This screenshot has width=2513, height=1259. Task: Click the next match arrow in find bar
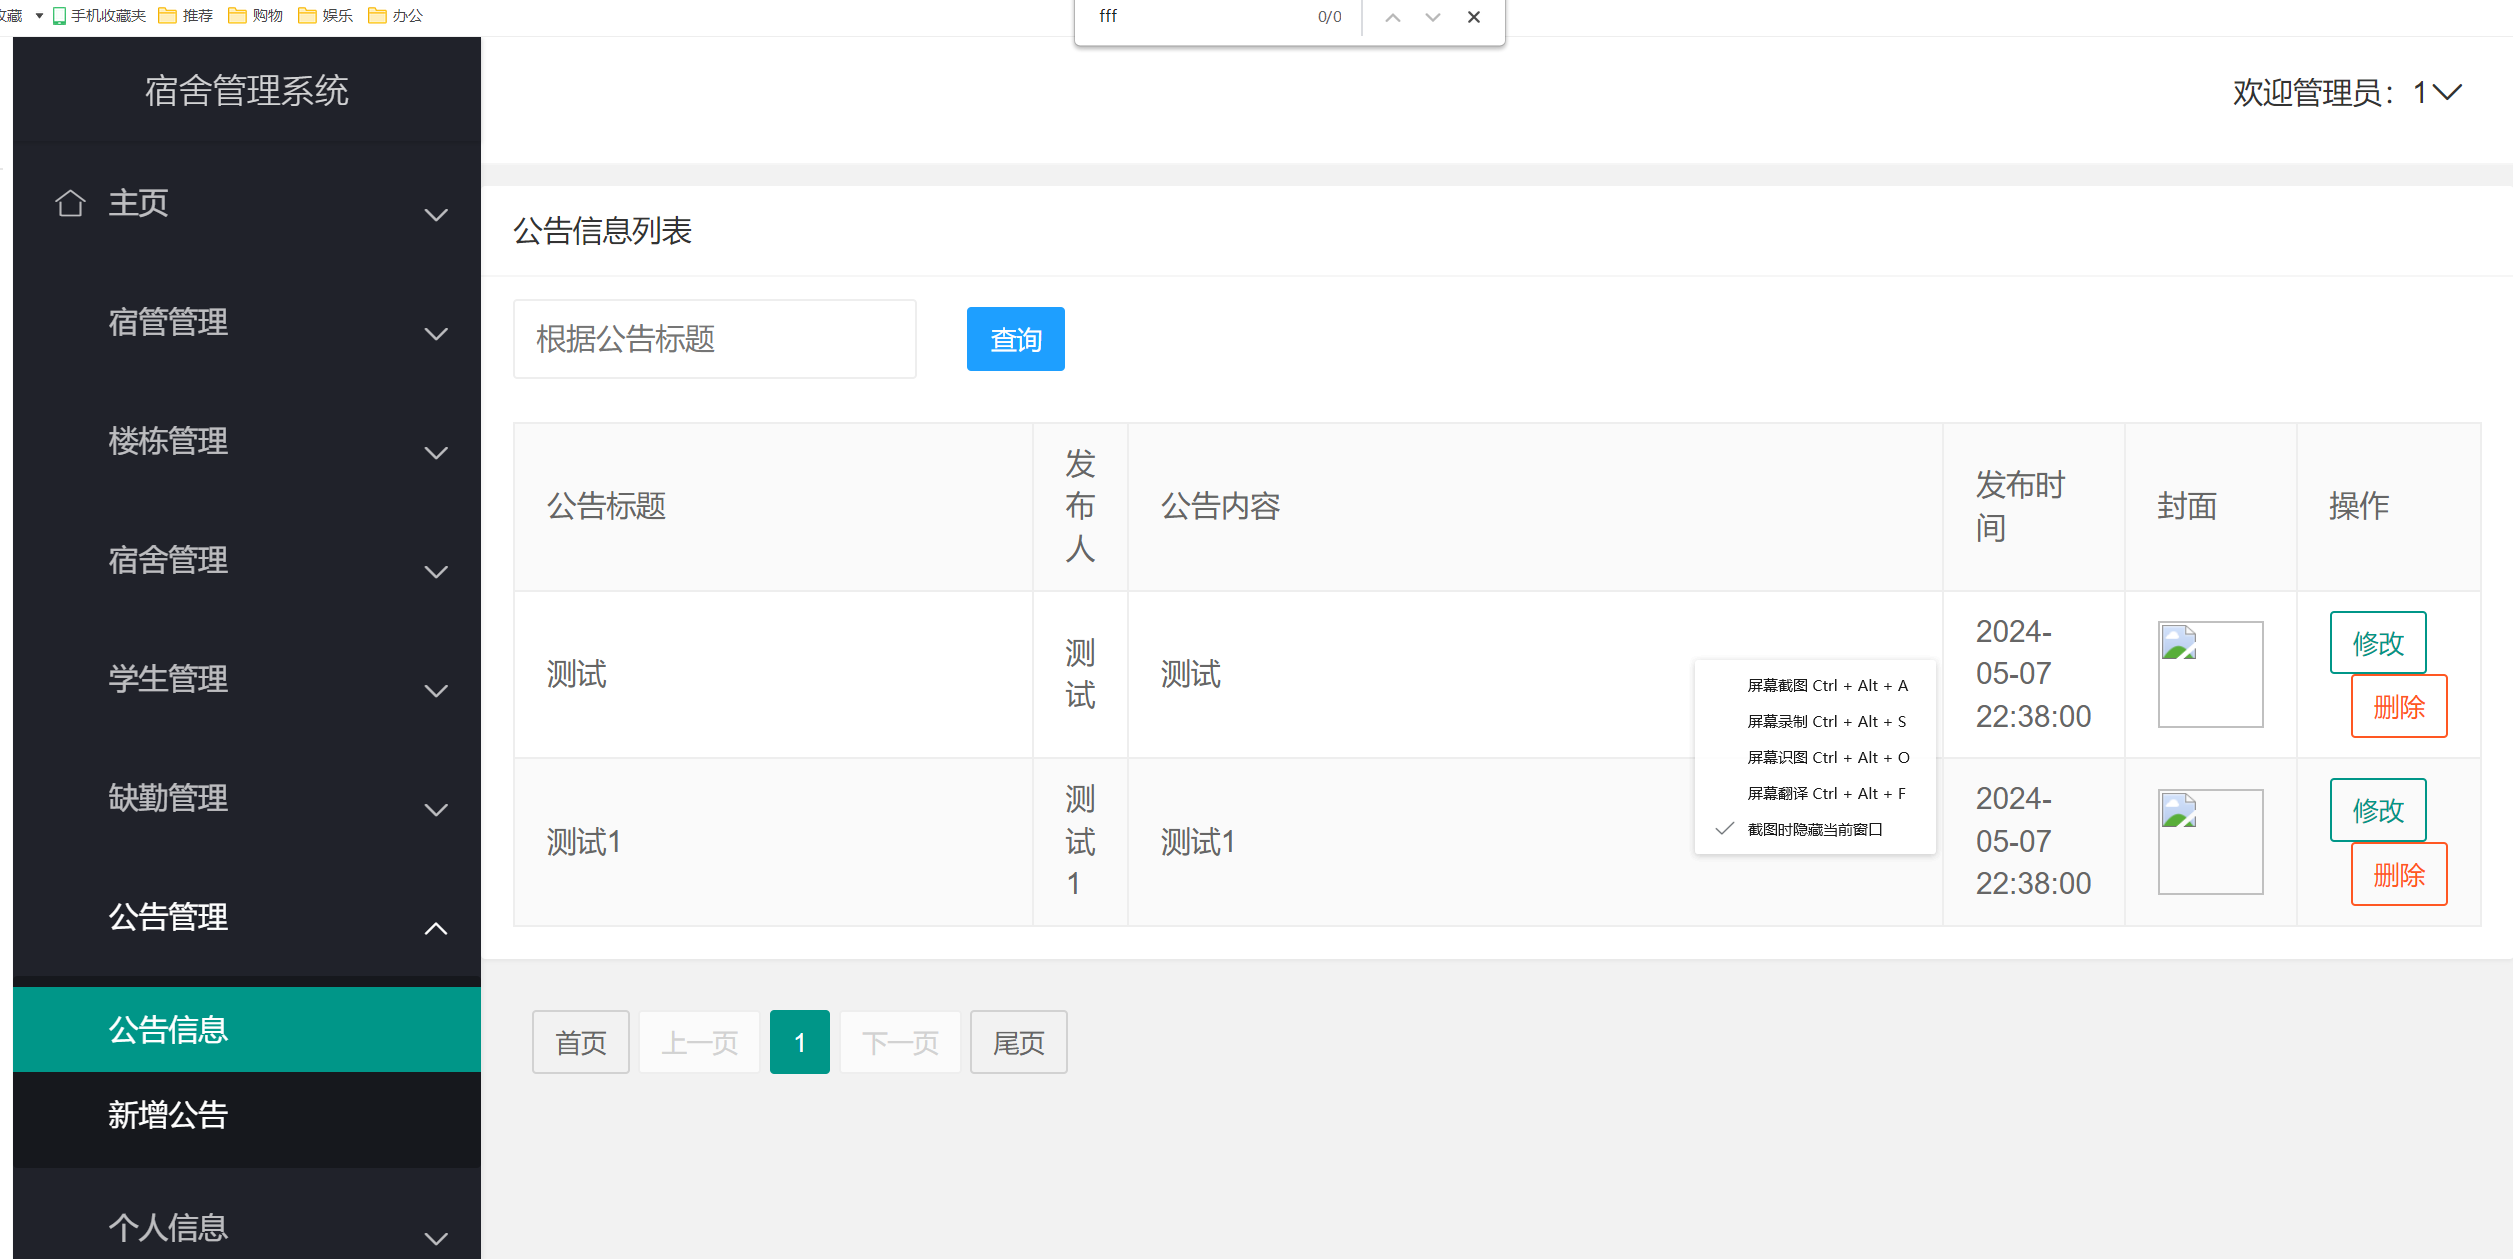1433,17
